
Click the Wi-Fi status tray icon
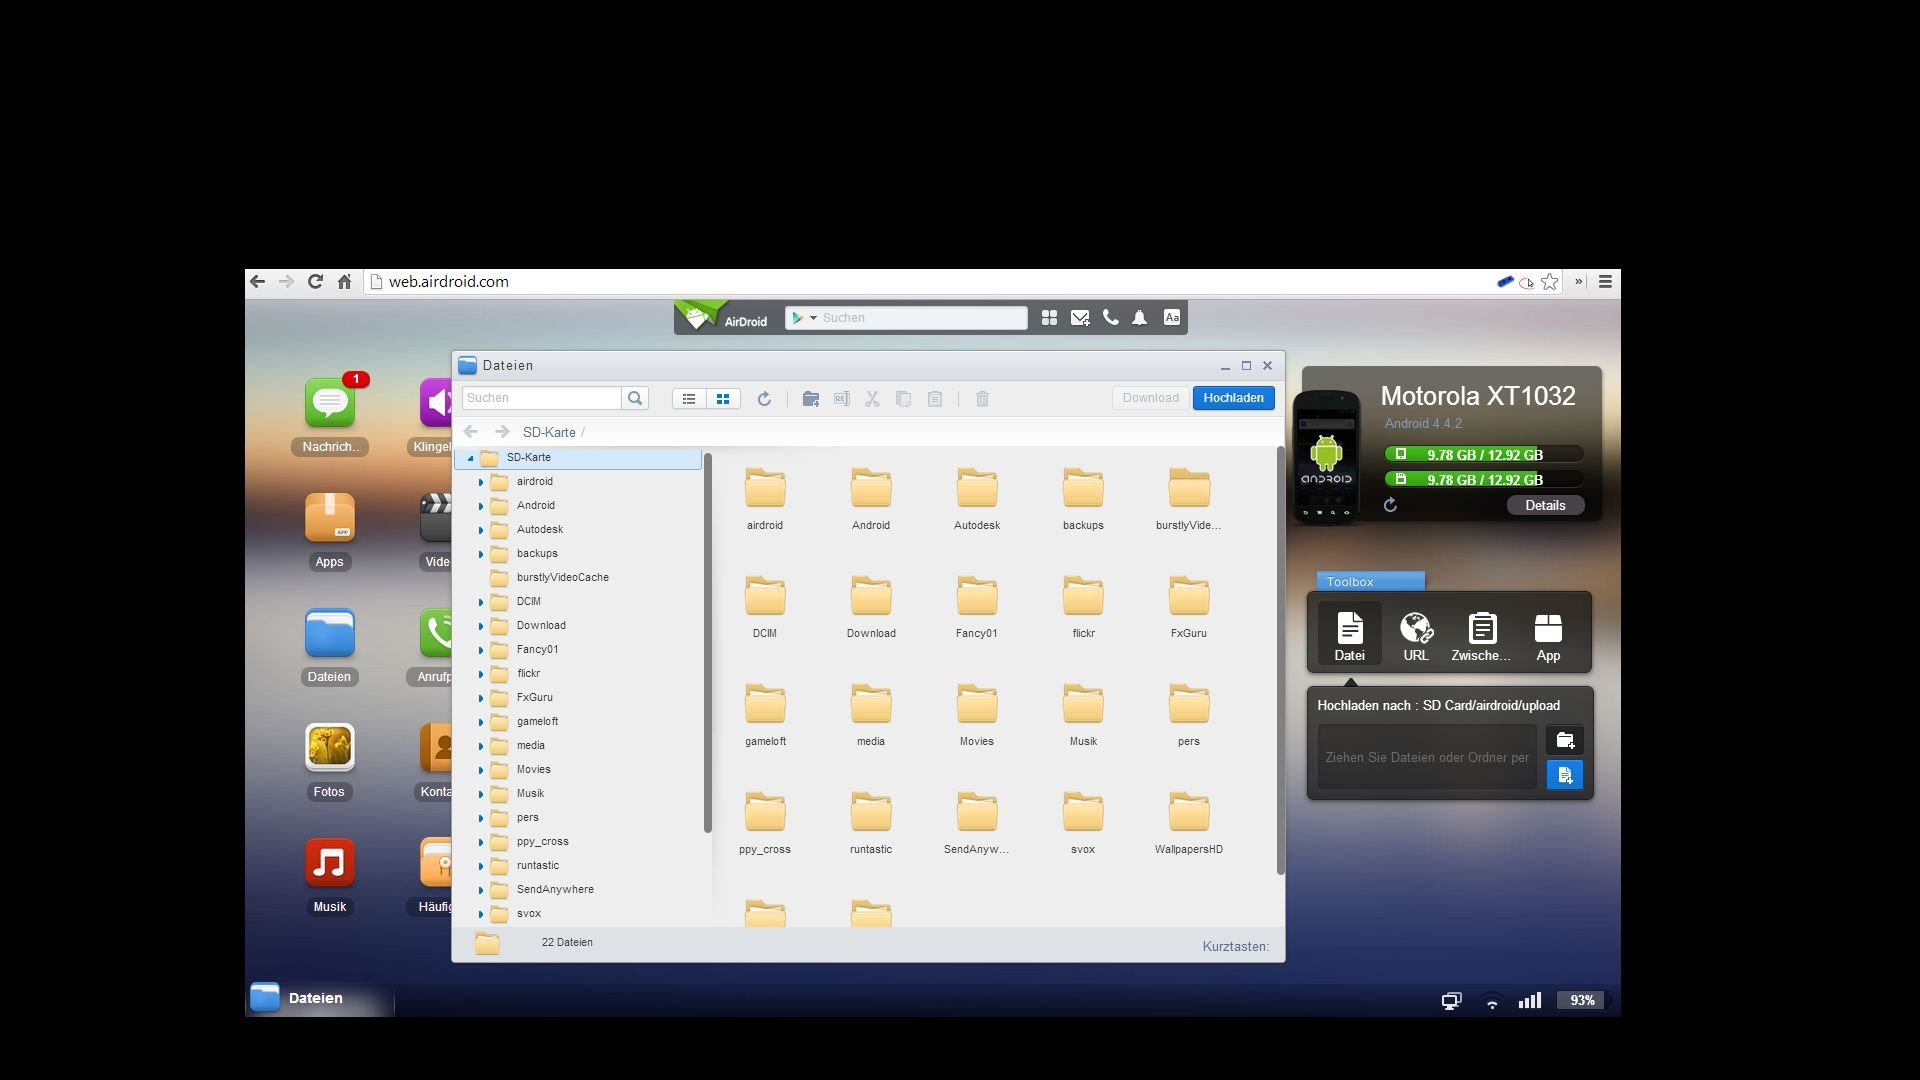pos(1492,1001)
